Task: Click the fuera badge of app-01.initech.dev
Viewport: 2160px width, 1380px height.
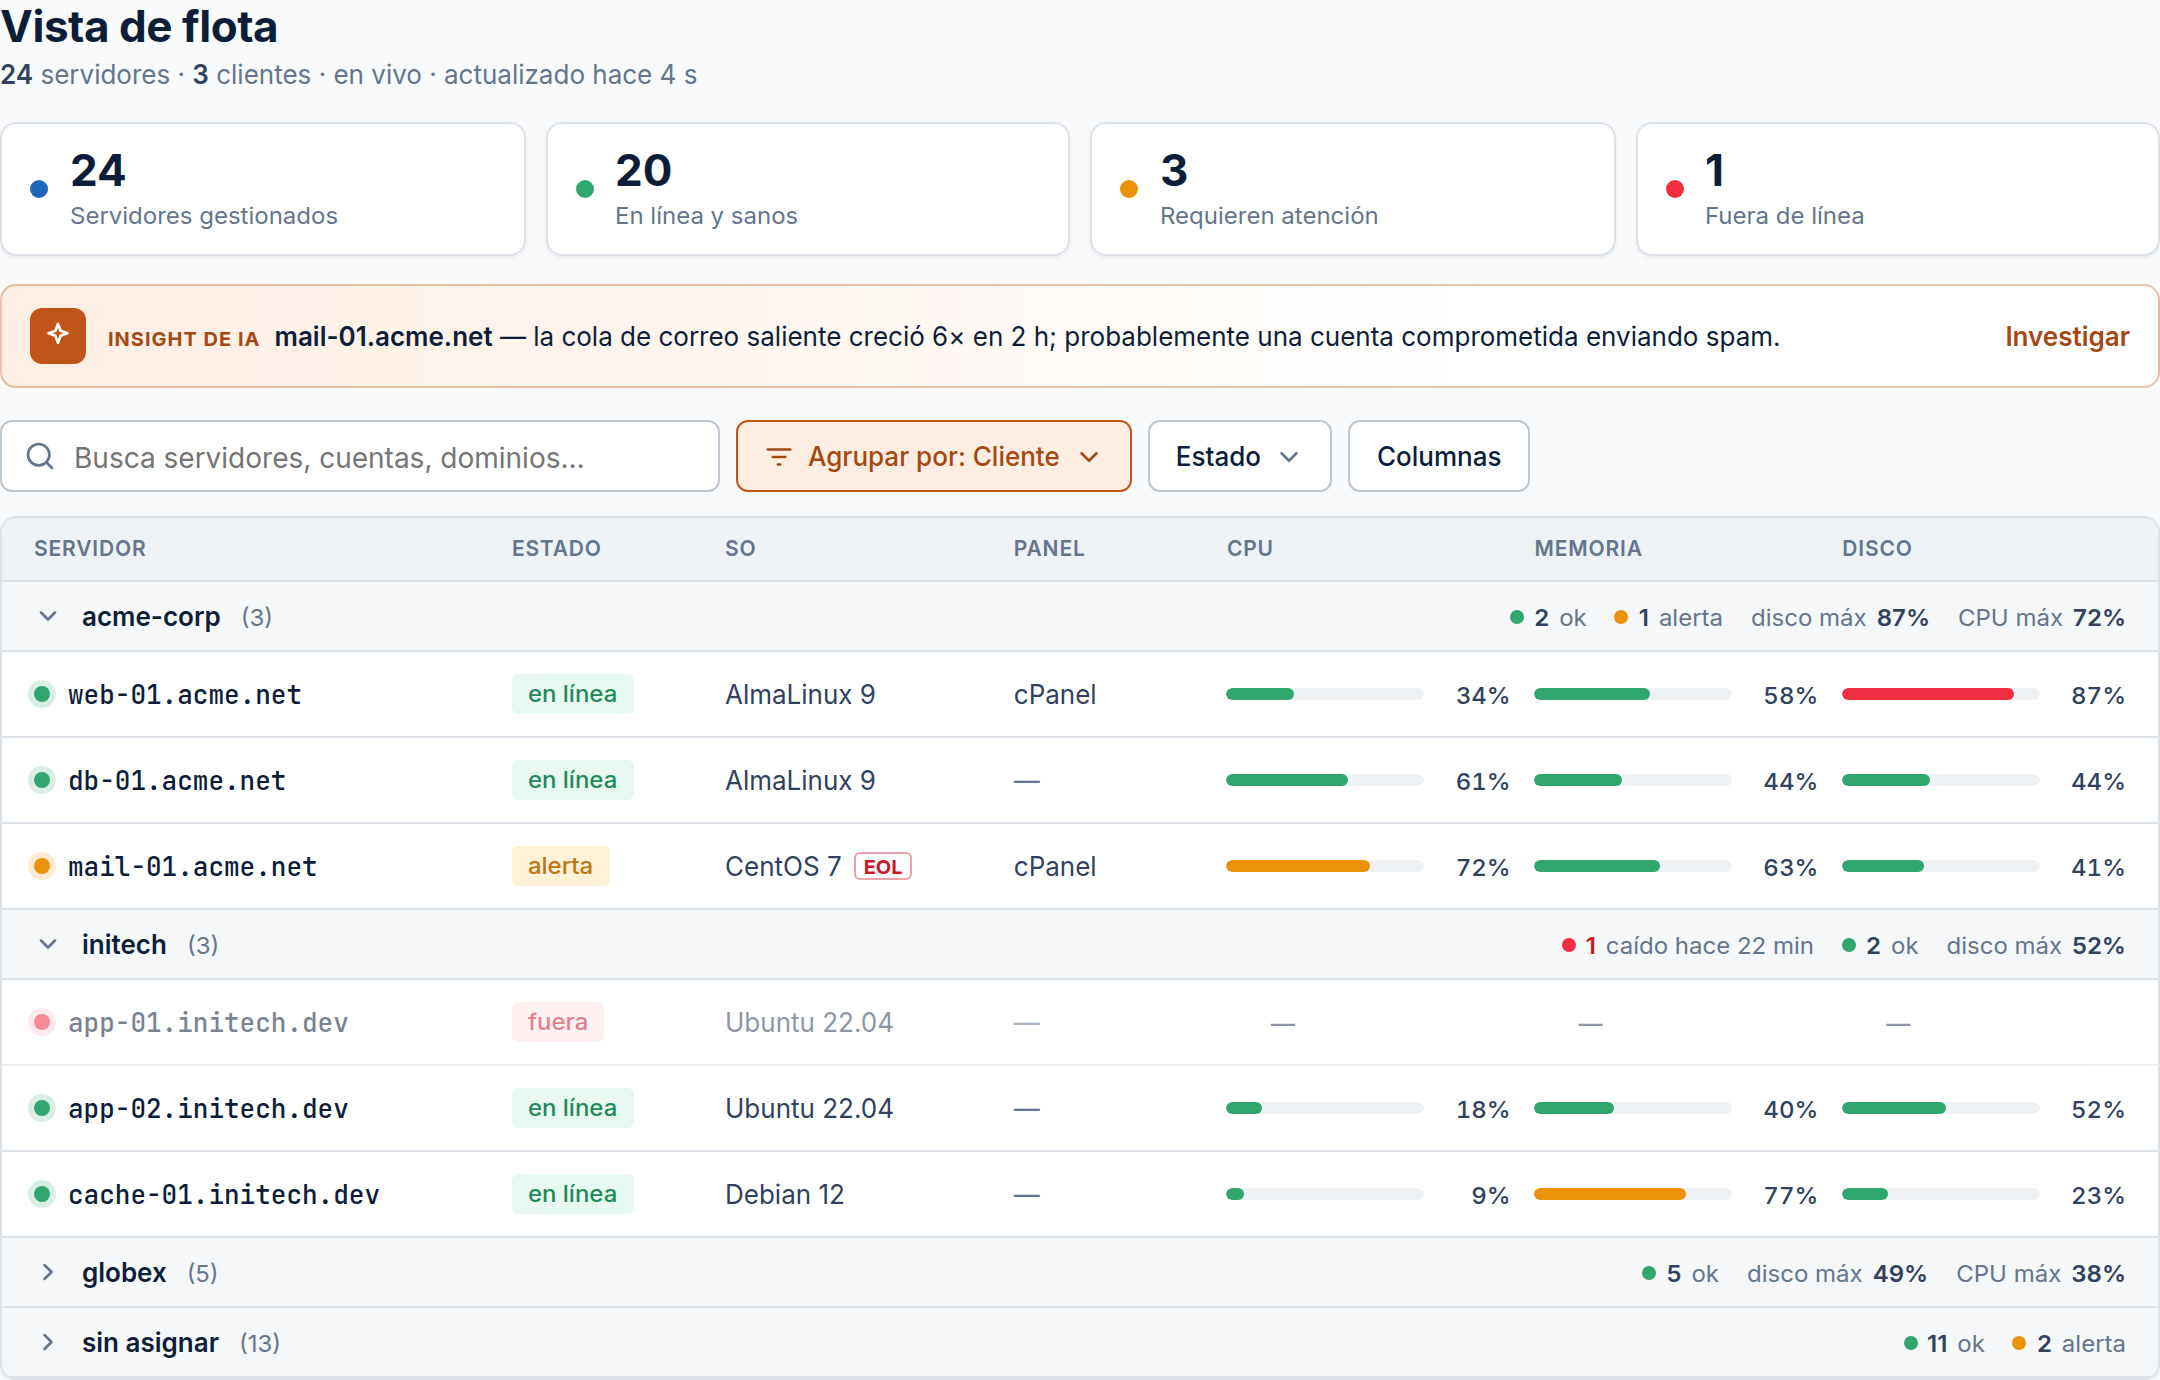Action: pos(557,1022)
